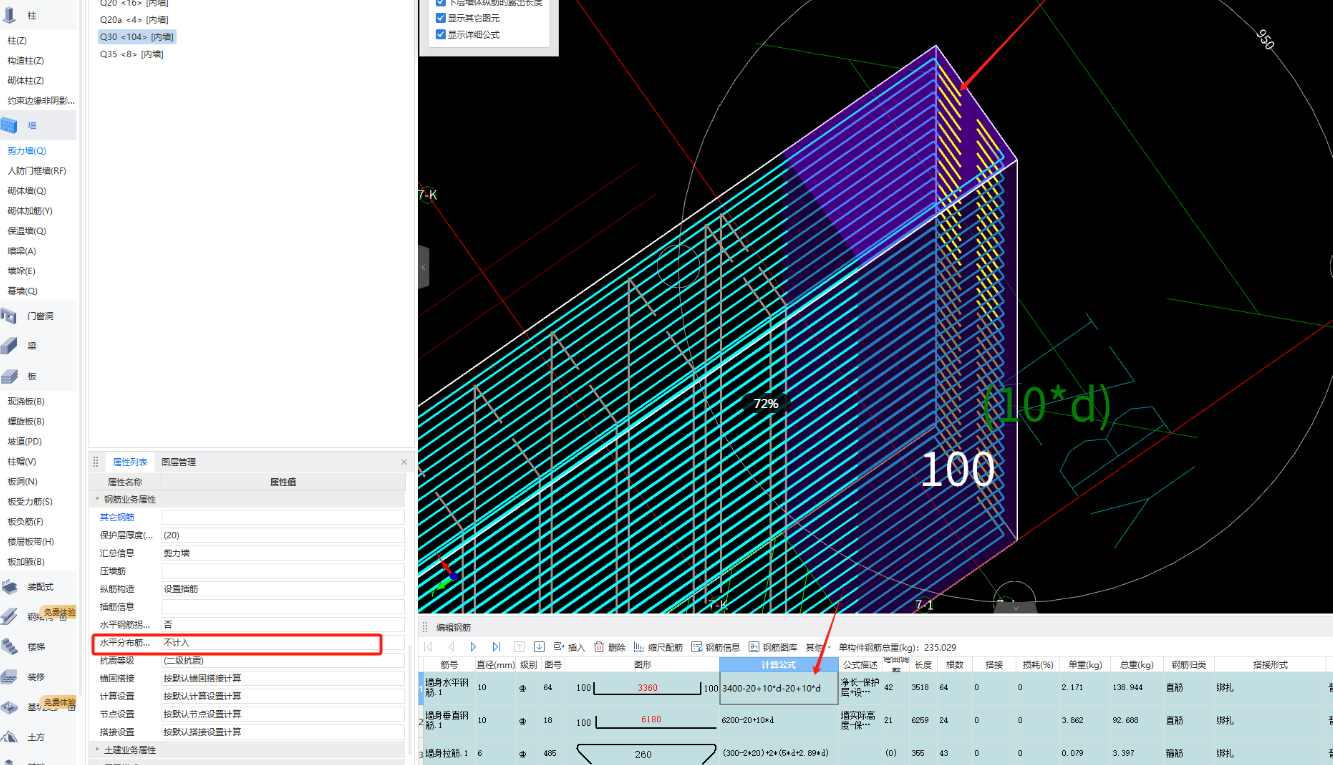Select 砌体柱(Z) component type
This screenshot has height=765, width=1333.
point(26,80)
